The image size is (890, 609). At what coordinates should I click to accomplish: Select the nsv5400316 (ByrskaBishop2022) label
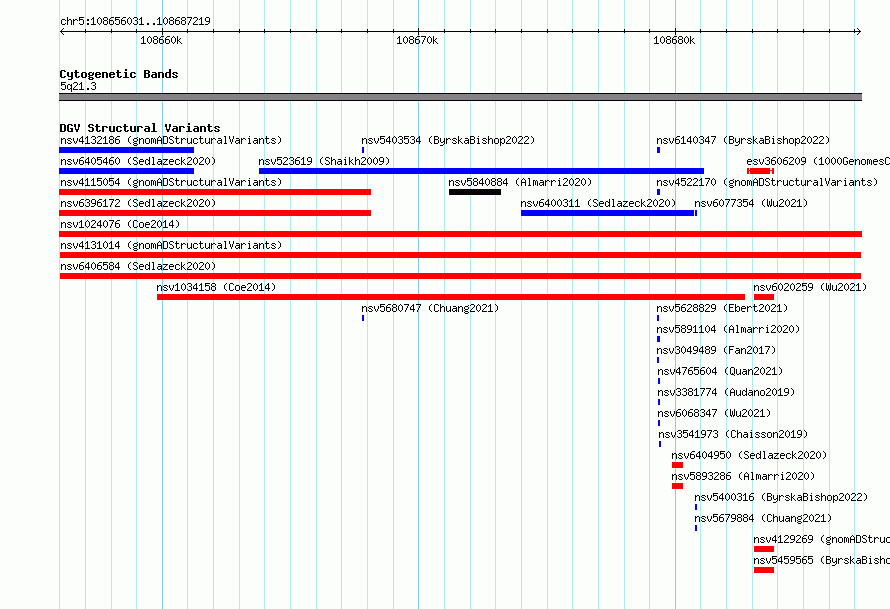pos(781,497)
